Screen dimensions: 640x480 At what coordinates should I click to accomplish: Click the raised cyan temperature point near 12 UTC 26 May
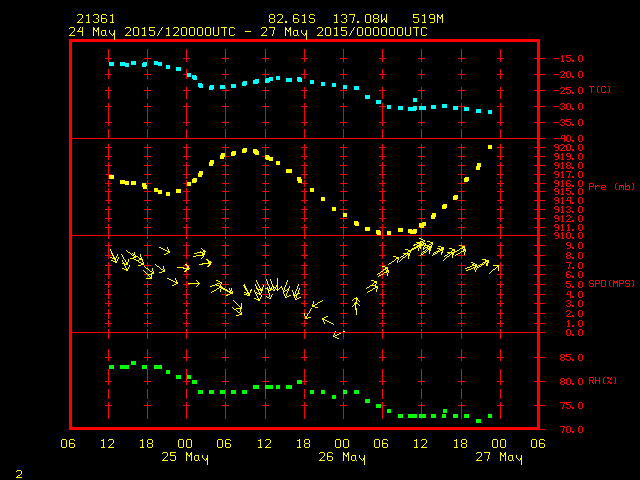point(415,100)
